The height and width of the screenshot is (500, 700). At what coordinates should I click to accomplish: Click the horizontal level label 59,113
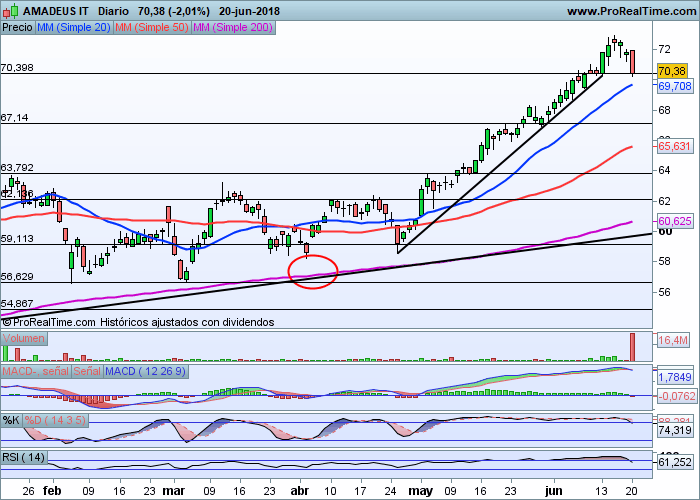[17, 239]
